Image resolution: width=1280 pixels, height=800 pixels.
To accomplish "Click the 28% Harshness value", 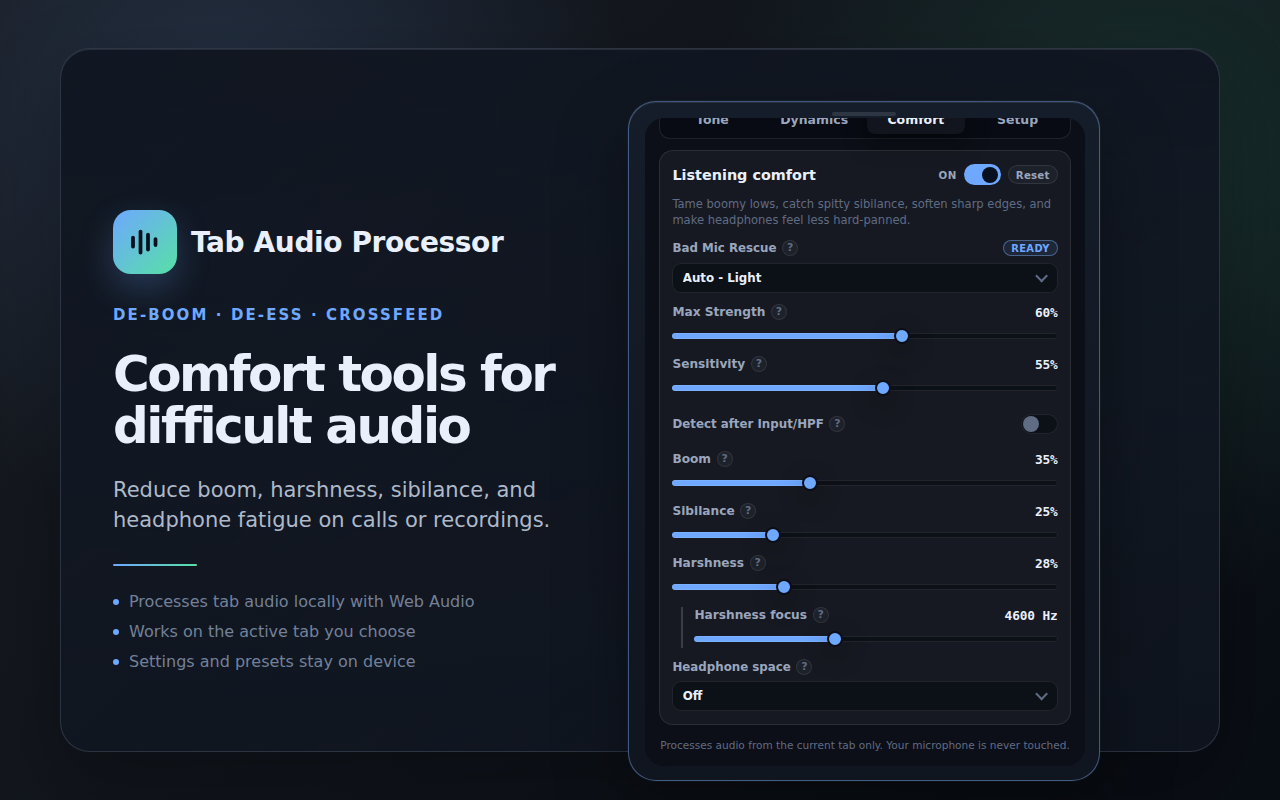I will pos(1046,564).
